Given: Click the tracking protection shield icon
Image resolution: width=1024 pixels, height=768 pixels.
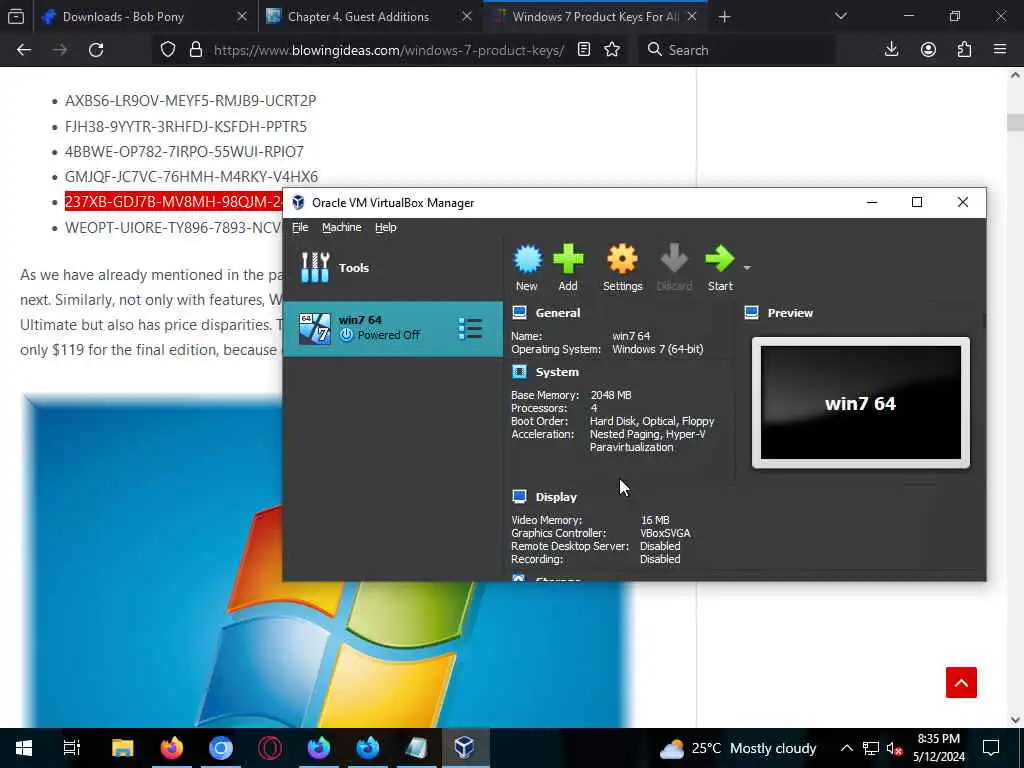Looking at the screenshot, I should 168,50.
